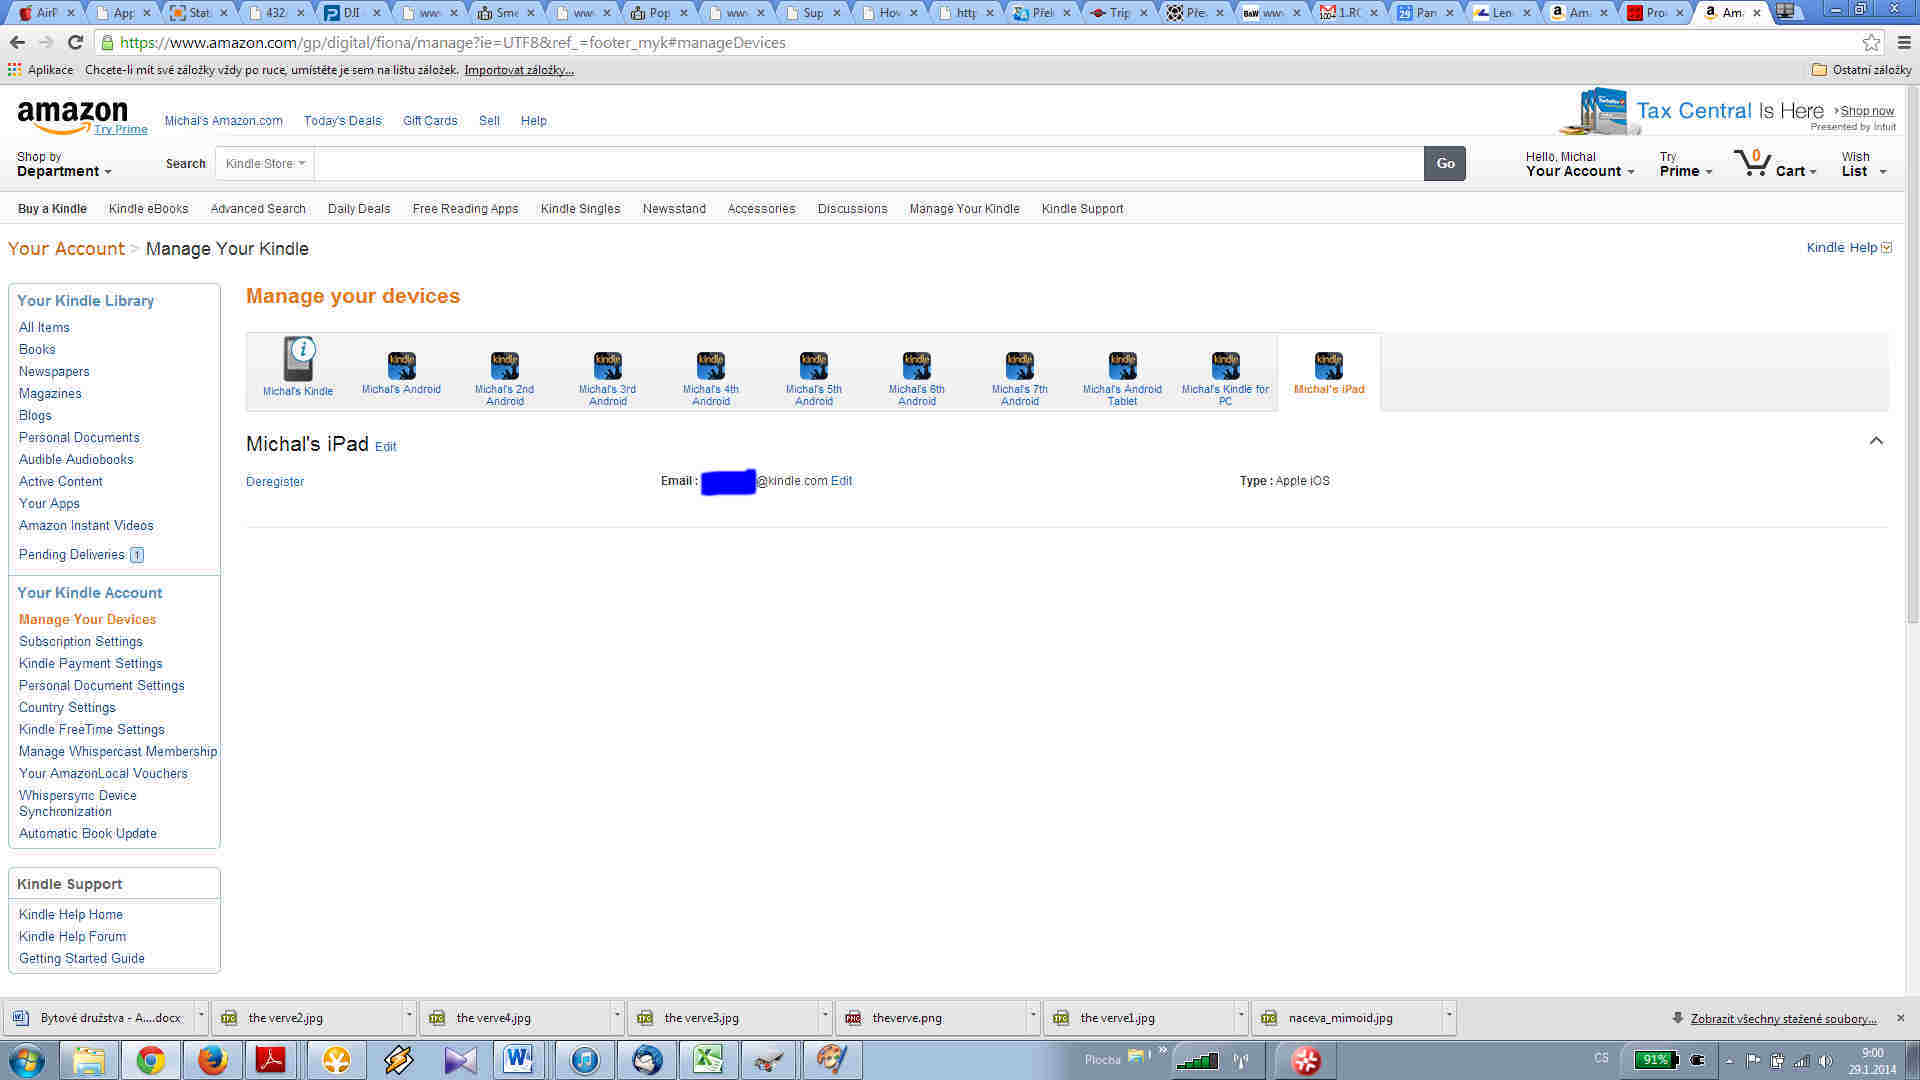
Task: Open Kindle Store search category dropdown
Action: pos(265,164)
